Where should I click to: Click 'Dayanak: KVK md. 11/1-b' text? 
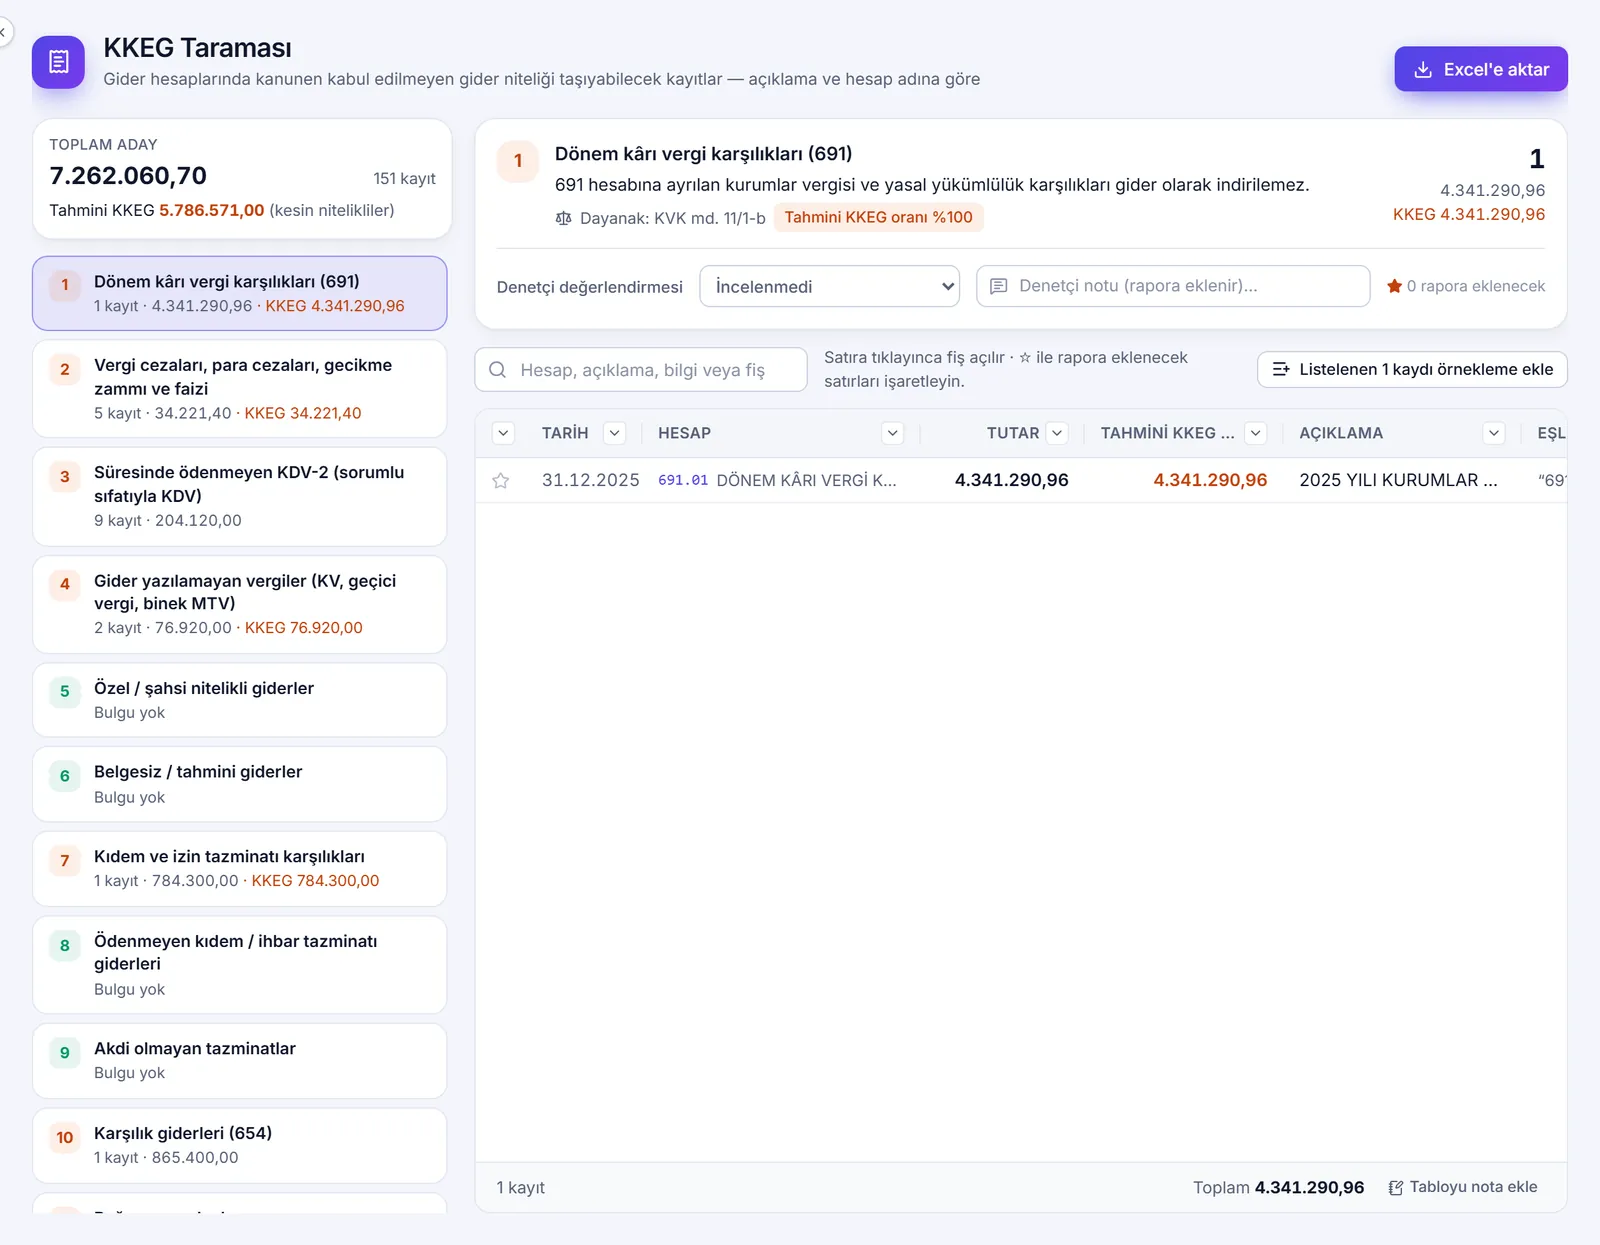pos(673,218)
